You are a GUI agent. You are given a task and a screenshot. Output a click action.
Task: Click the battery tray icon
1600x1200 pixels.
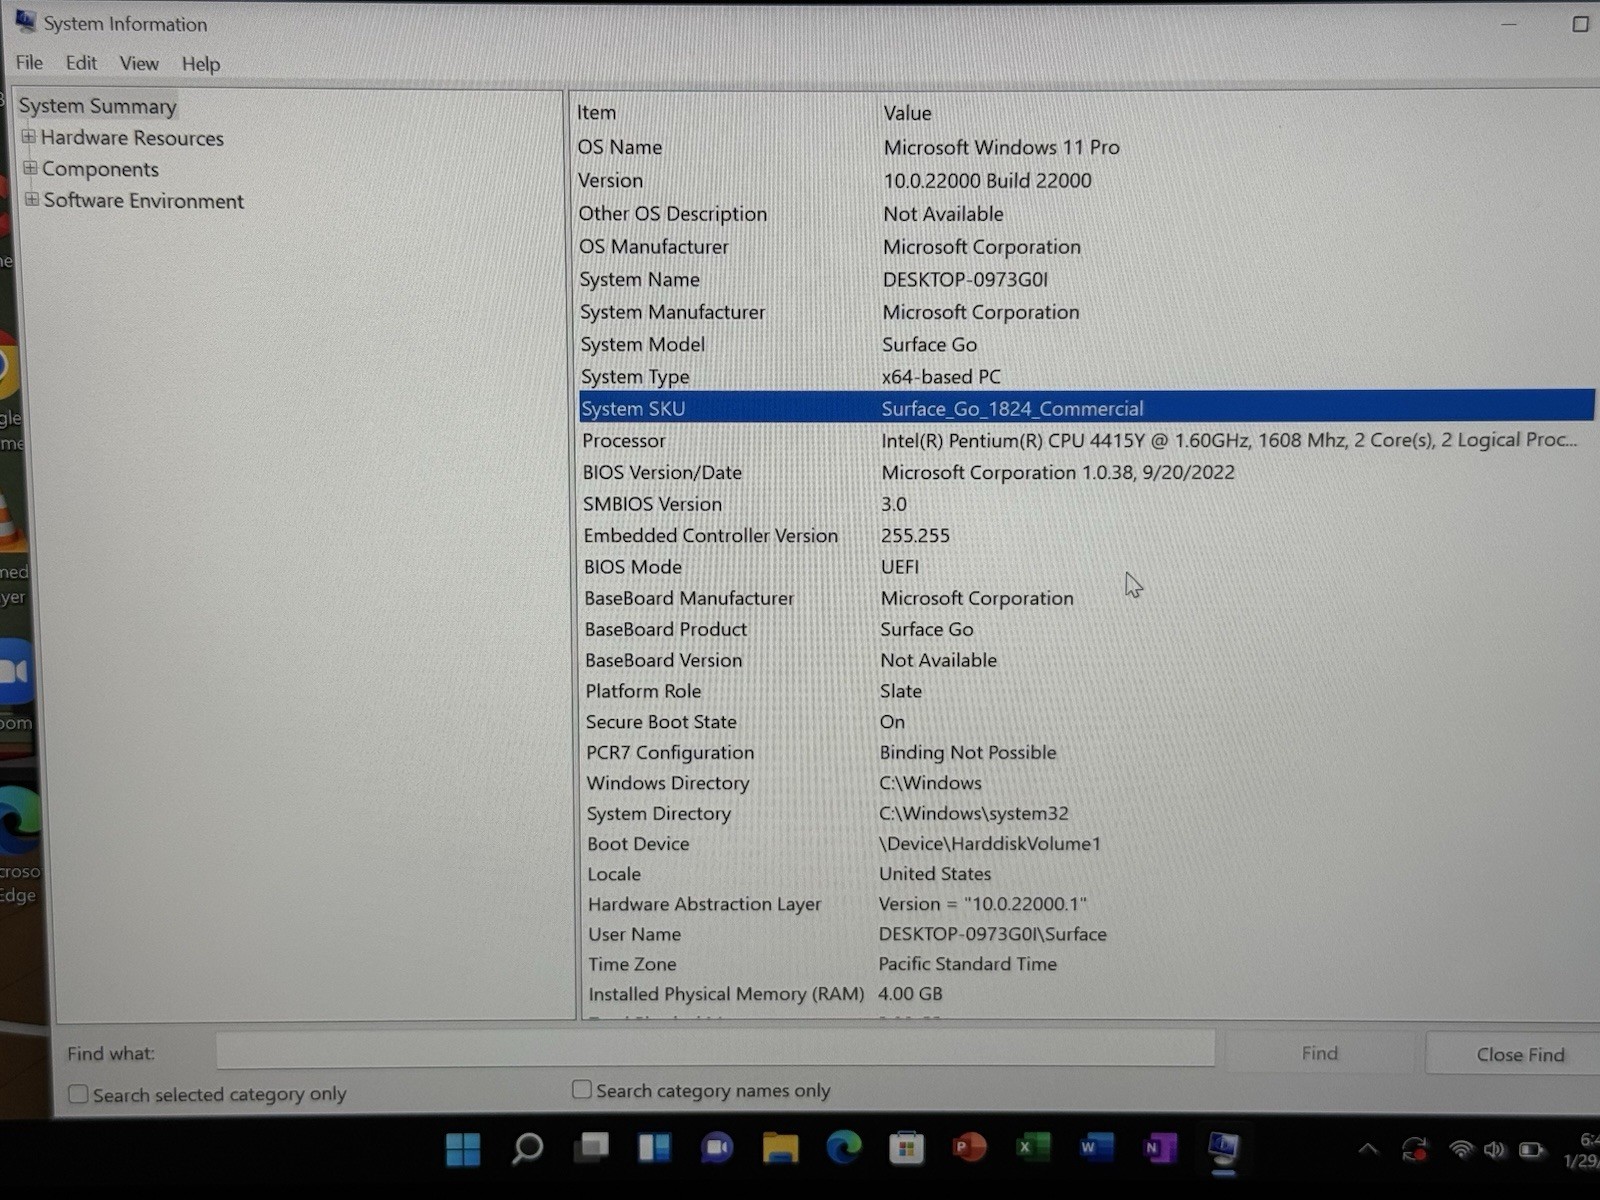tap(1531, 1149)
